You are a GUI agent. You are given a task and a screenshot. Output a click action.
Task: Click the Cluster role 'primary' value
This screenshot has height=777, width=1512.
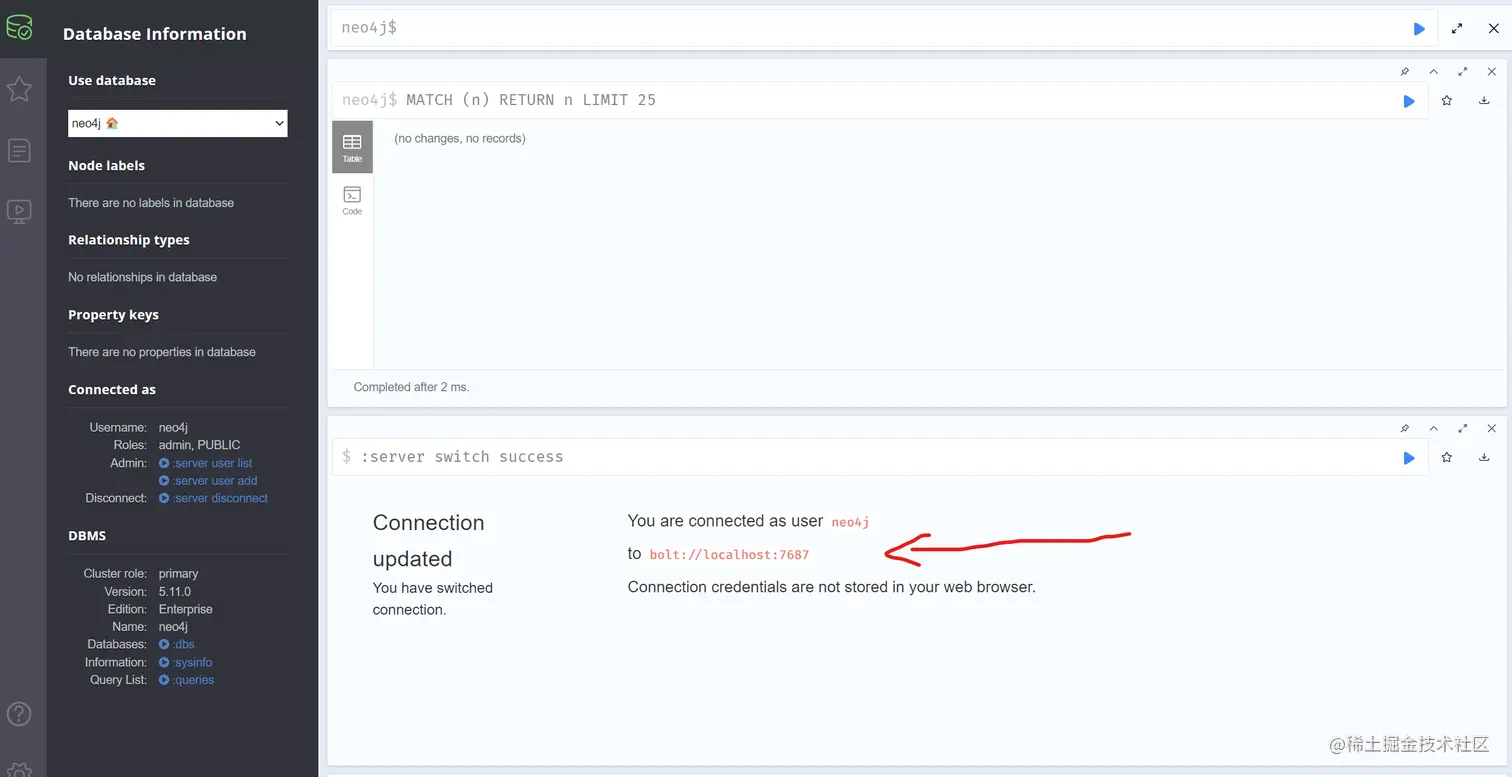[179, 574]
